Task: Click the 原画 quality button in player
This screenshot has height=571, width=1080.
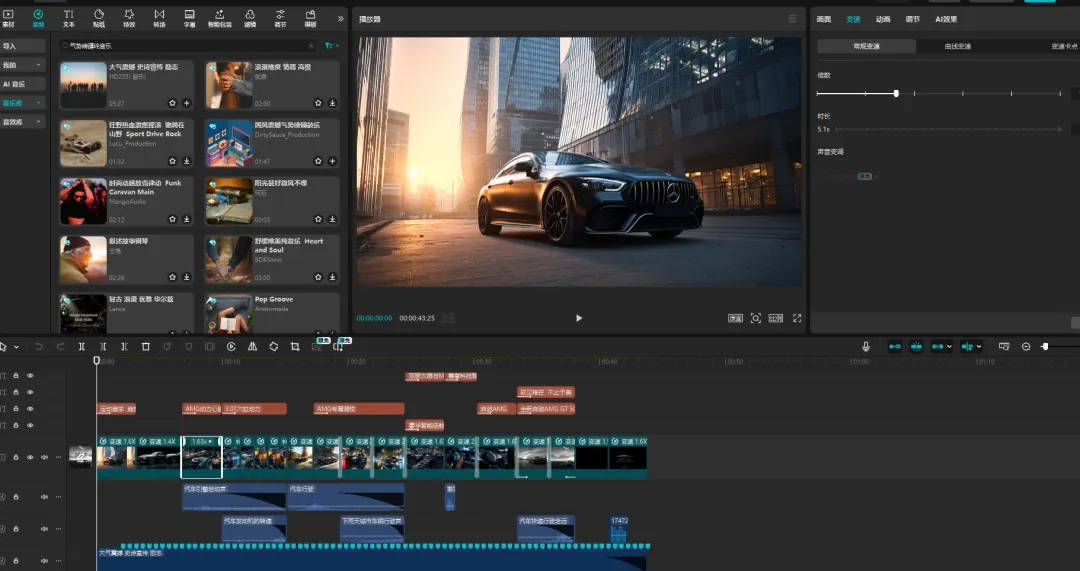Action: pos(736,318)
